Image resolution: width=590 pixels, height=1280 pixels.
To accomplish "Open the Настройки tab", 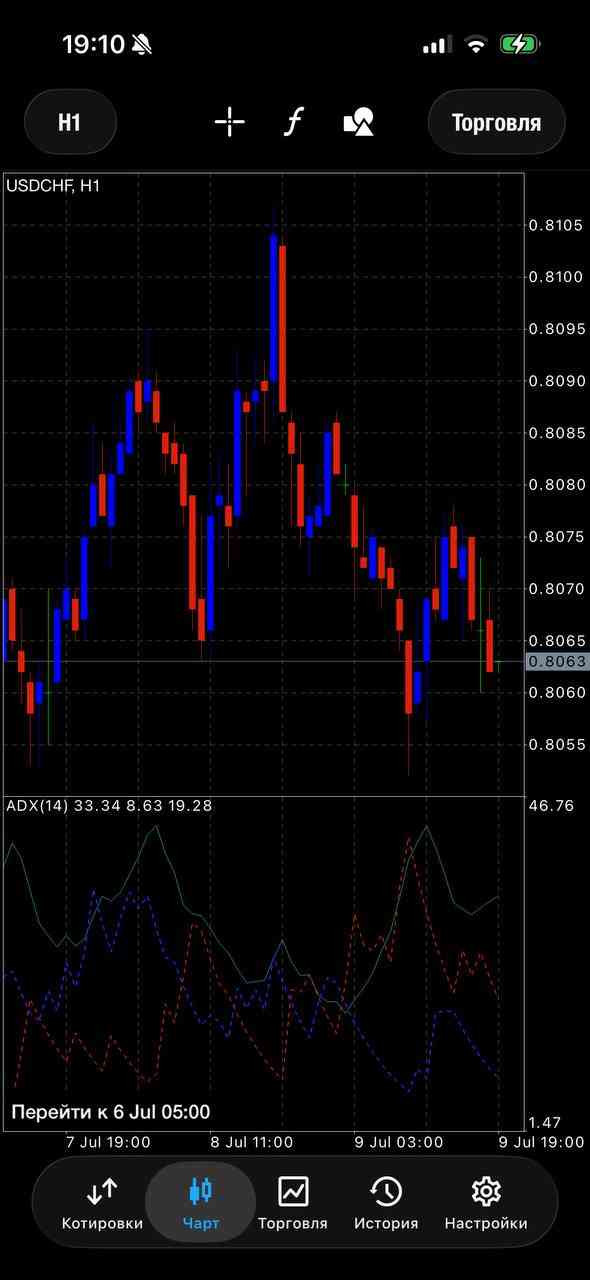I will pos(486,1203).
